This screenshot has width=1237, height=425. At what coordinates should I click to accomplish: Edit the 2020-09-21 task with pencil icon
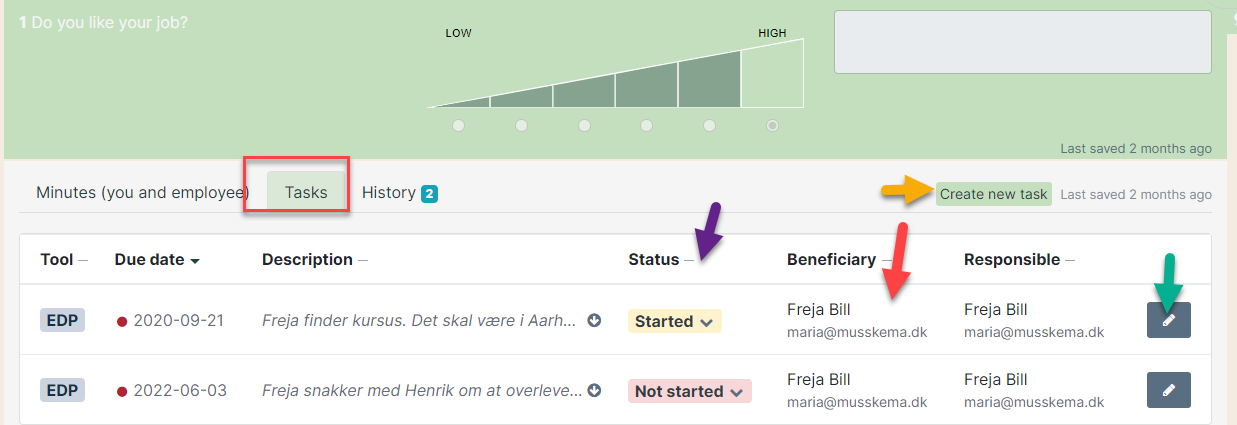click(x=1168, y=320)
